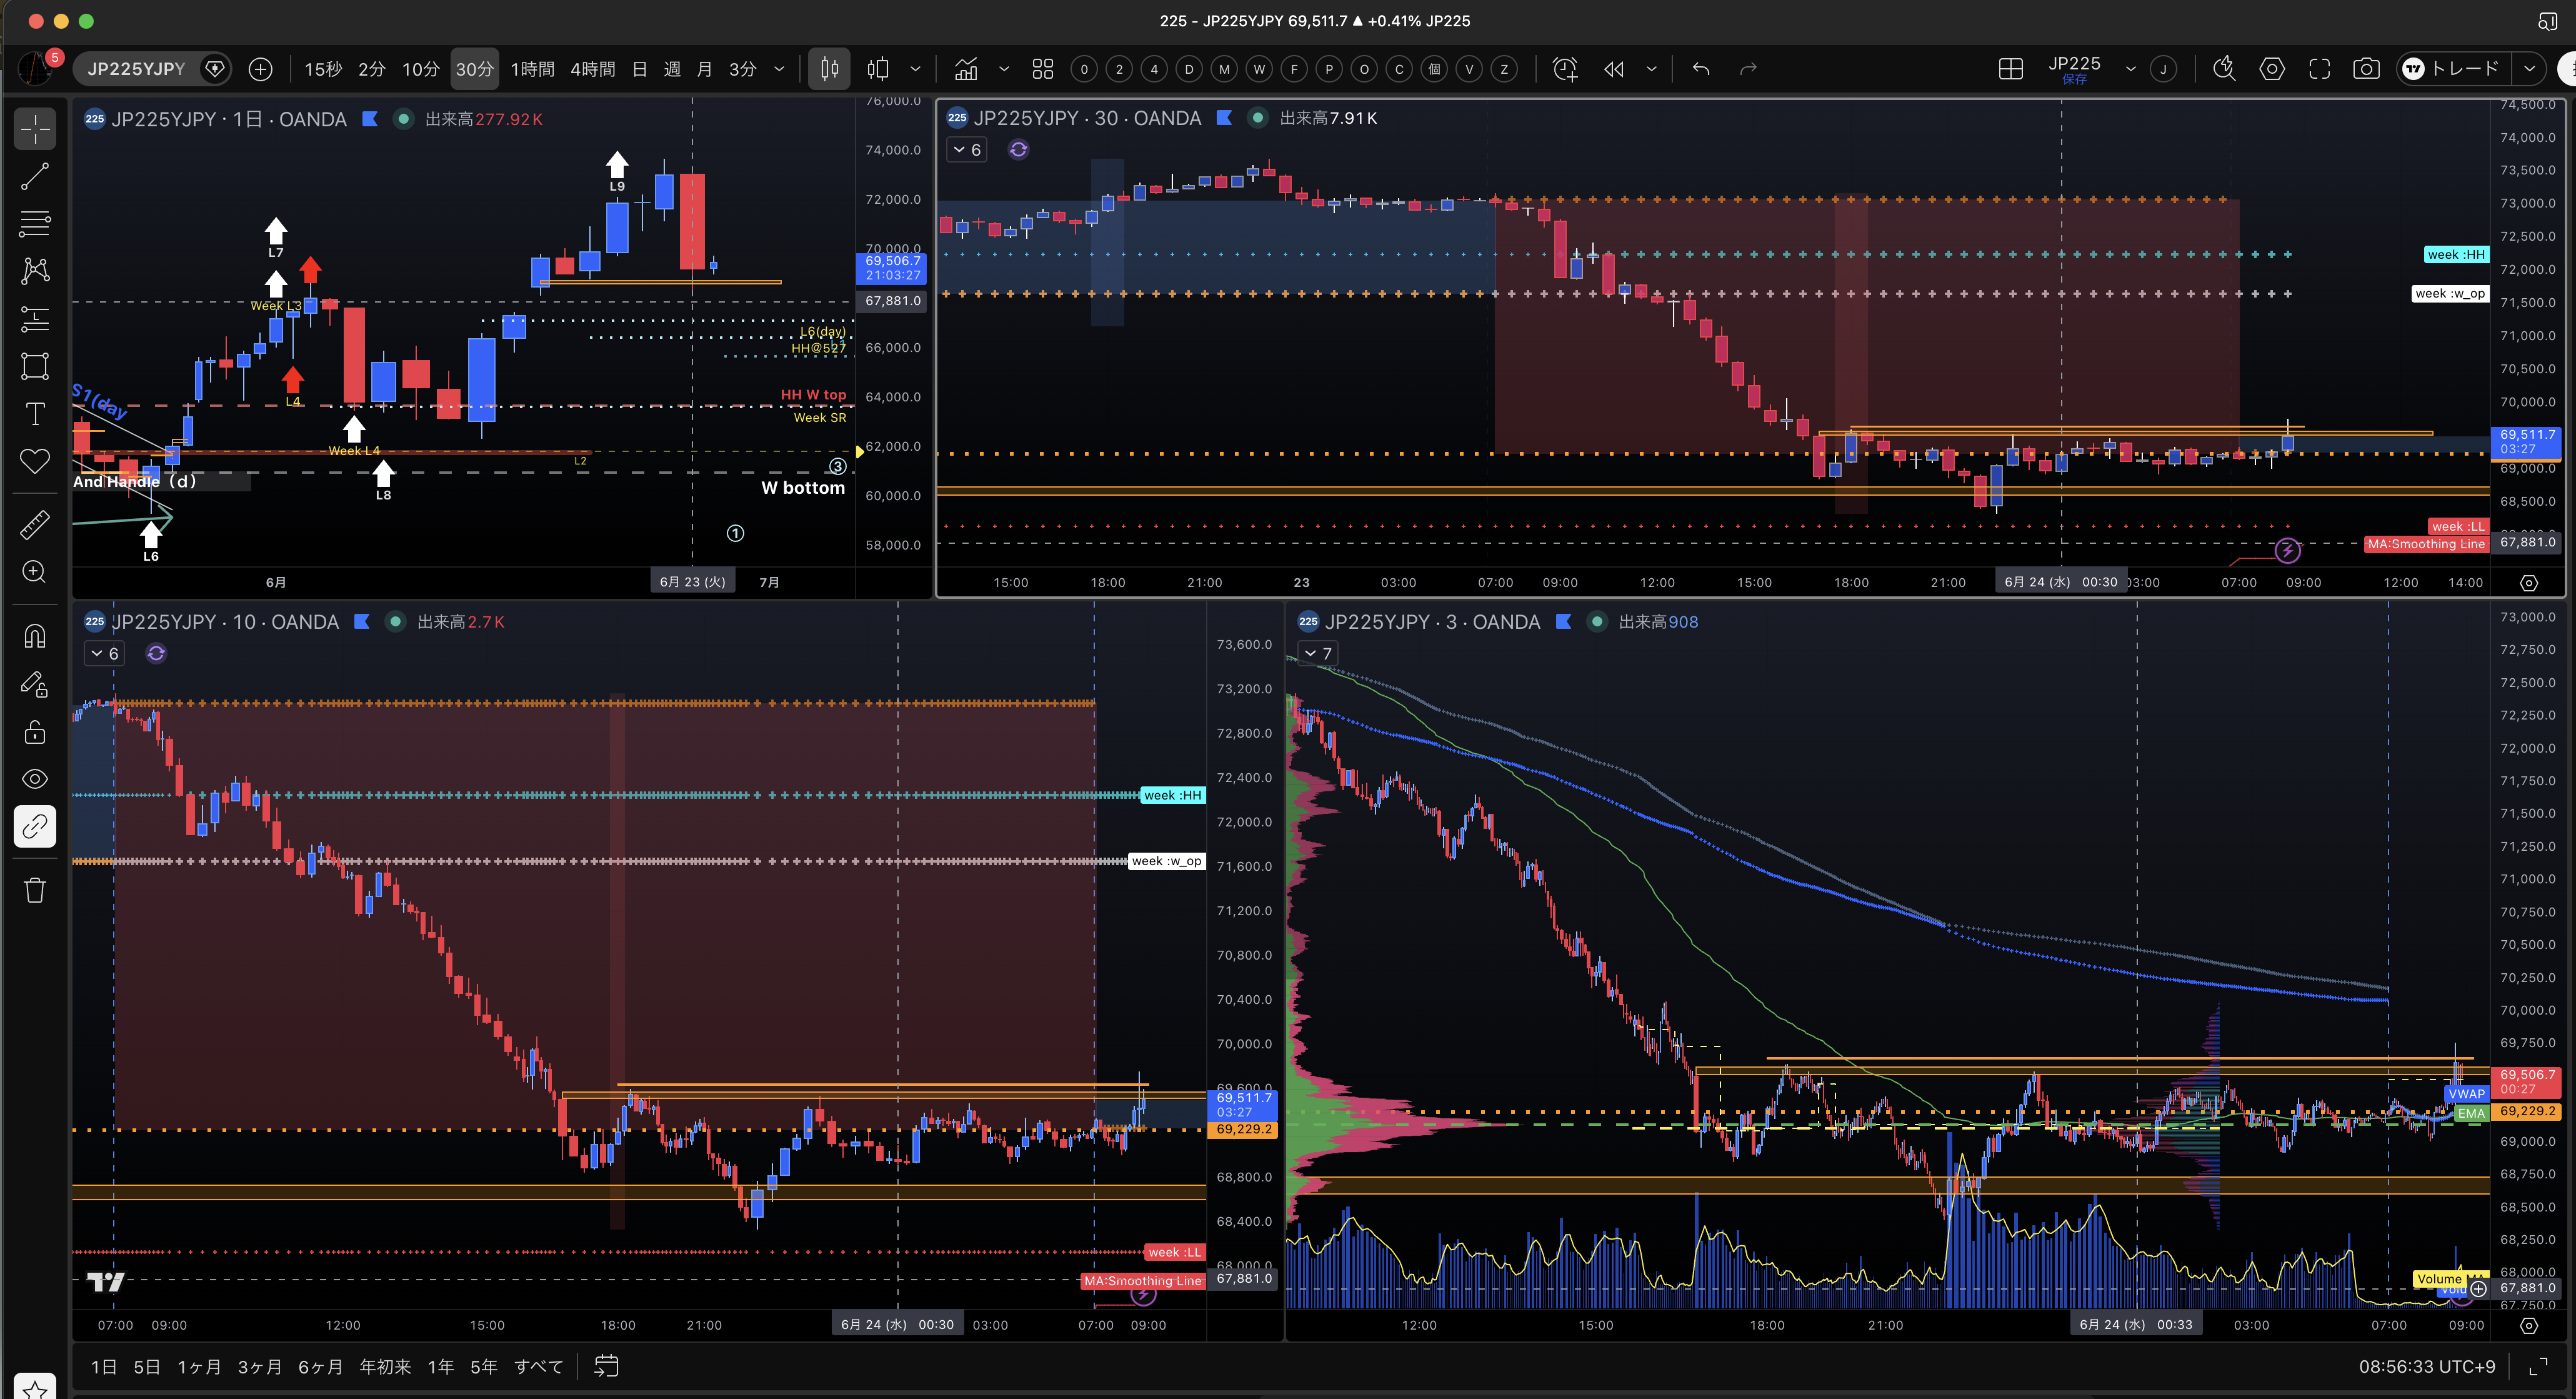Expand the time interval dropdown
Image resolution: width=2576 pixels, height=1399 pixels.
(x=779, y=69)
